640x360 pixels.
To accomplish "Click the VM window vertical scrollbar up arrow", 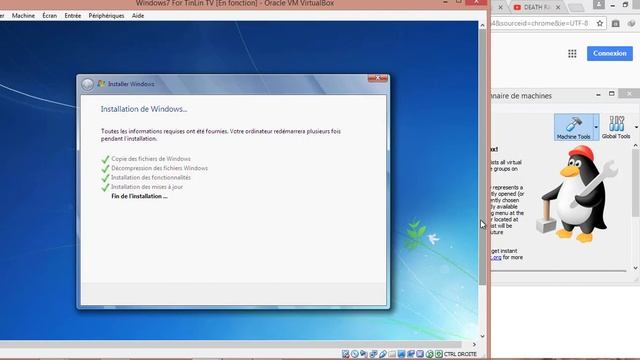I will (x=482, y=25).
